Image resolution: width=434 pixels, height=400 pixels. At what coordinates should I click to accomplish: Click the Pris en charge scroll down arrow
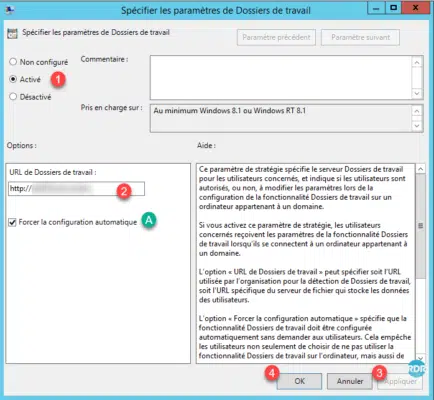[417, 126]
